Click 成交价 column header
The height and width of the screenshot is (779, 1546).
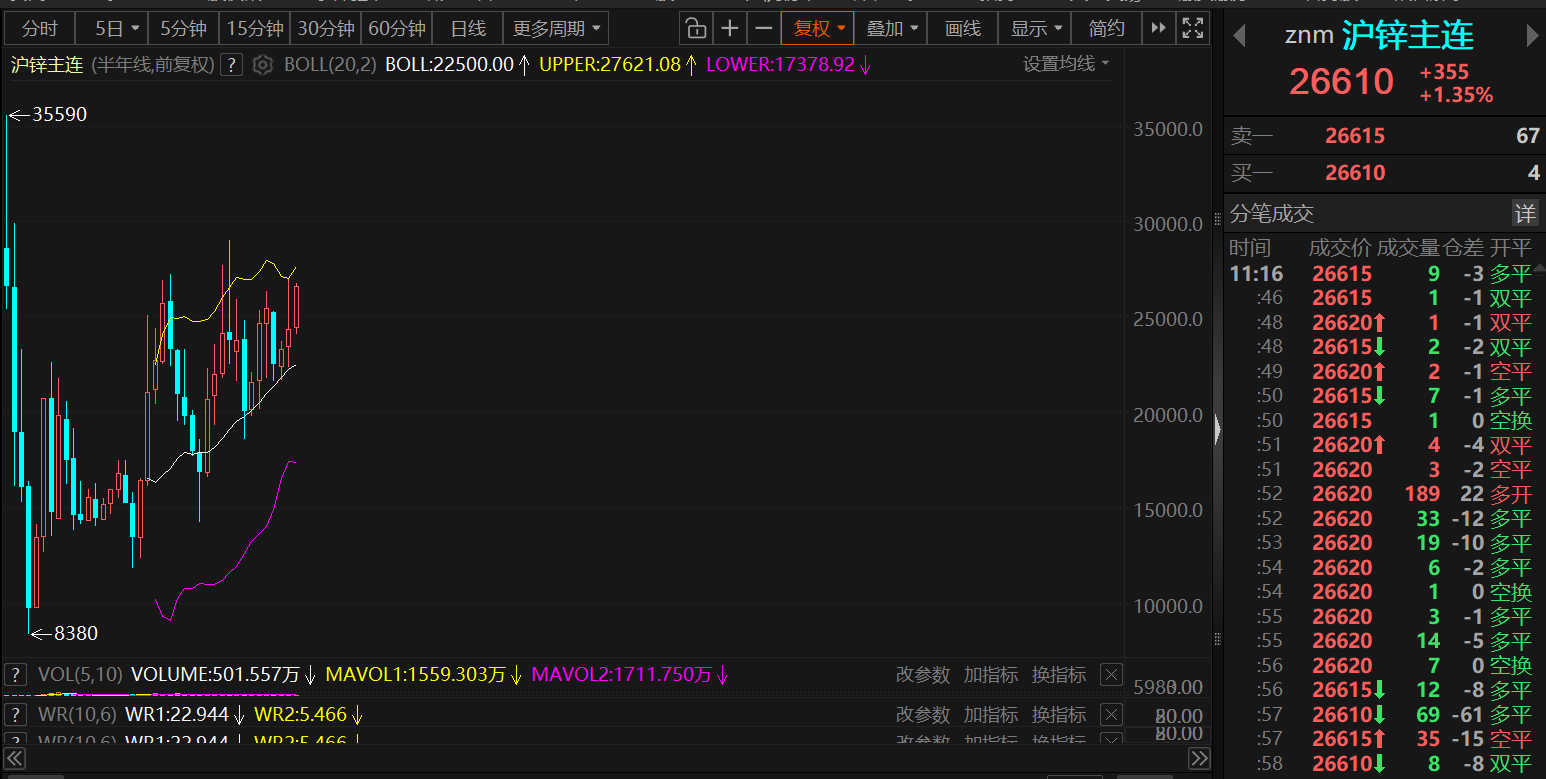pos(1339,248)
